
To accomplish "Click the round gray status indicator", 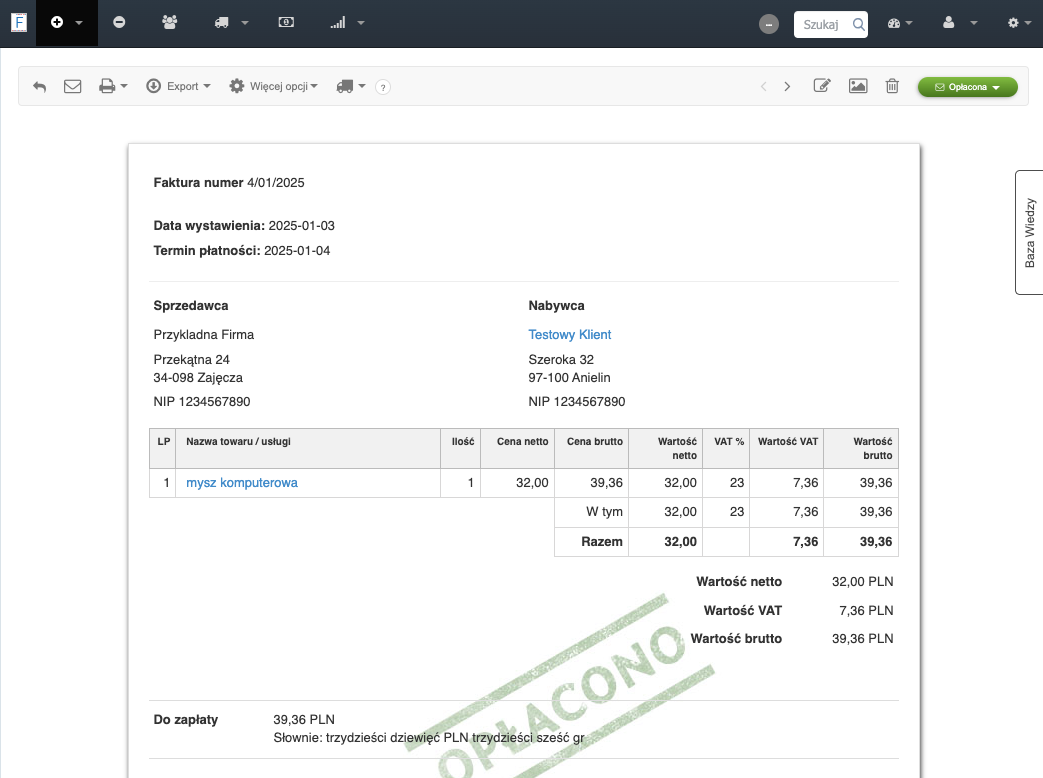I will click(x=769, y=25).
